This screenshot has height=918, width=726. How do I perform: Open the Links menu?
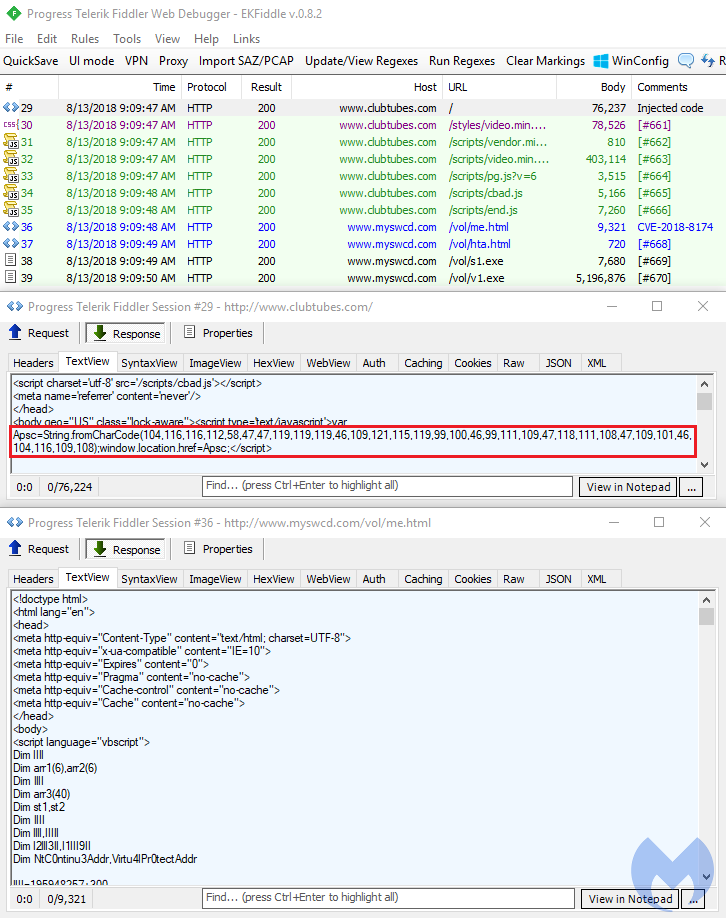point(246,39)
